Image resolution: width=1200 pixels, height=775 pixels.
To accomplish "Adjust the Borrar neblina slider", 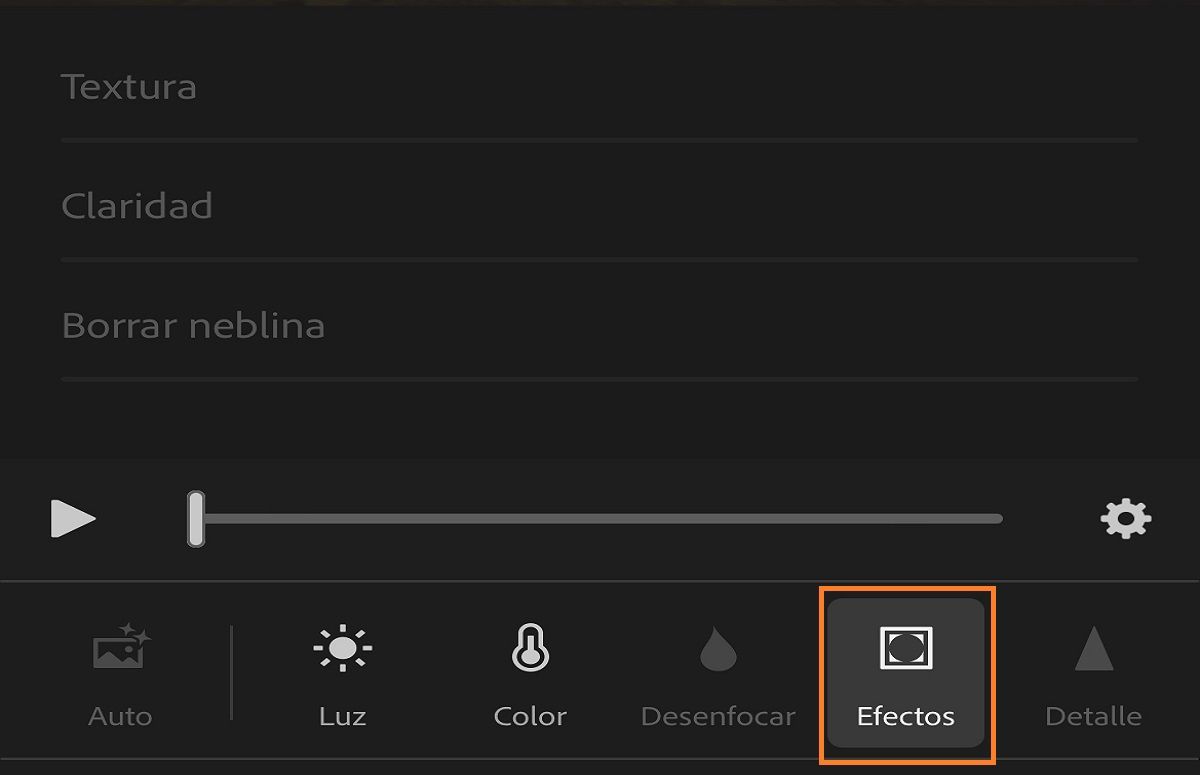I will [600, 377].
